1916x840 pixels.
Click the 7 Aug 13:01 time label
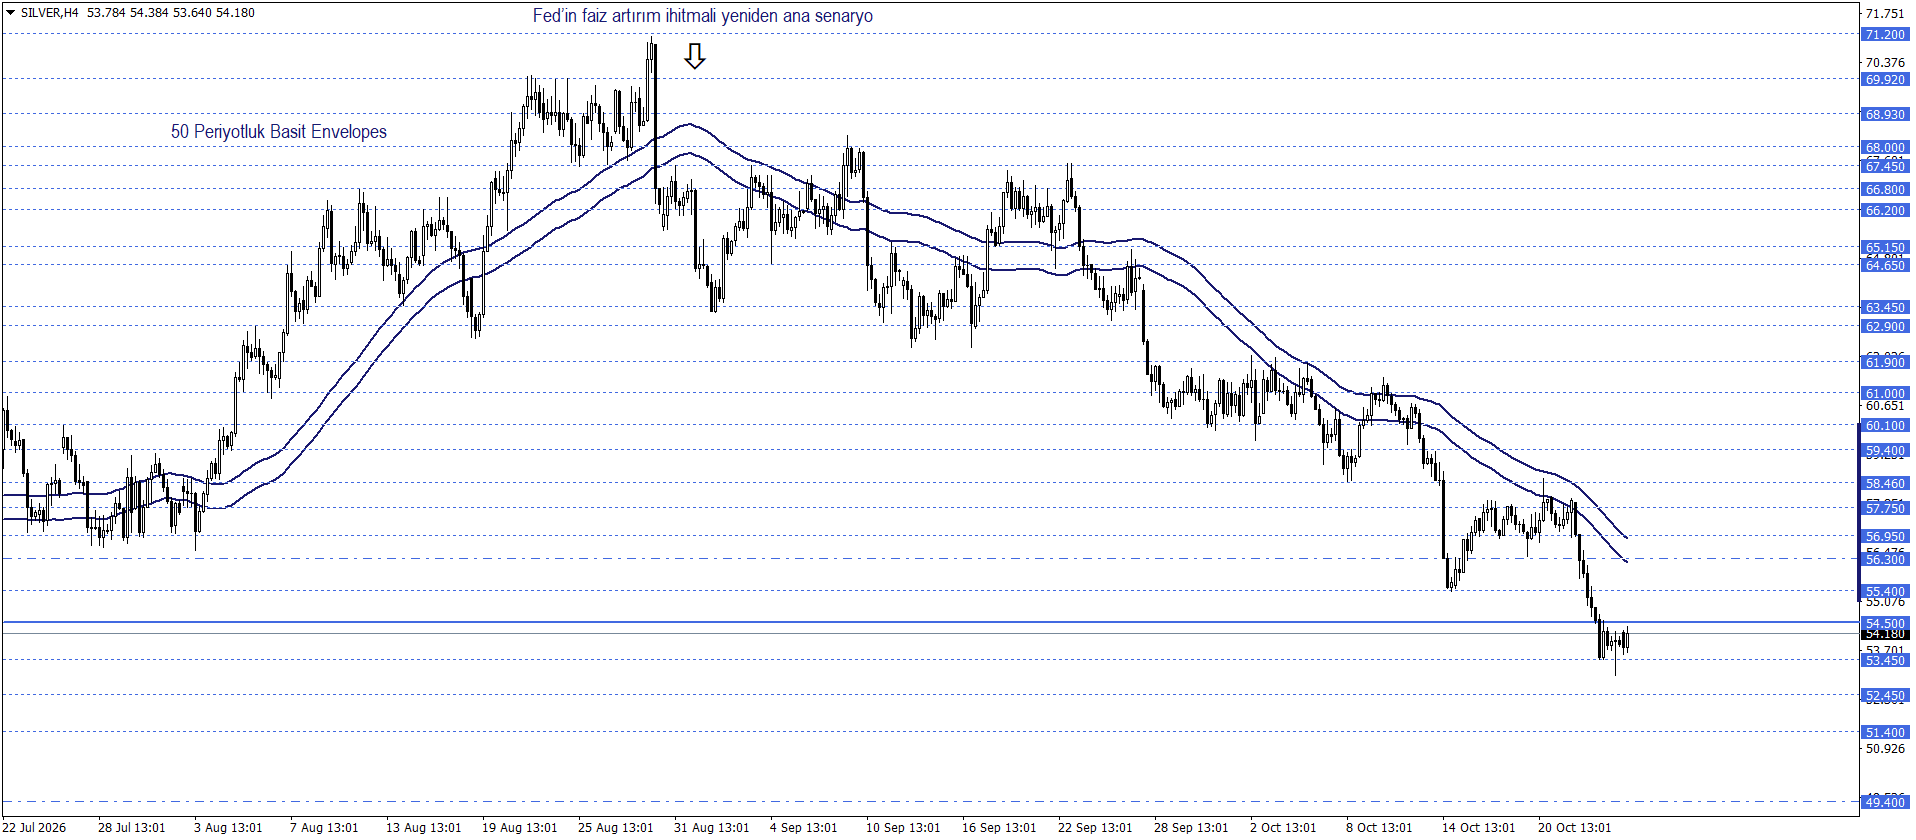[x=324, y=827]
